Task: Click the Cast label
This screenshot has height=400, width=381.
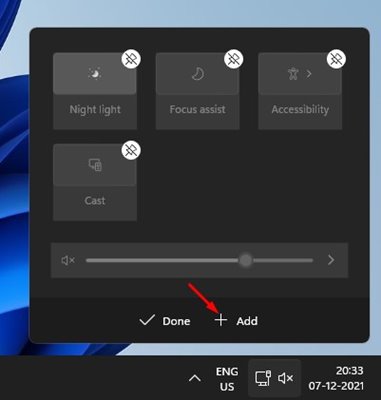Action: (95, 201)
